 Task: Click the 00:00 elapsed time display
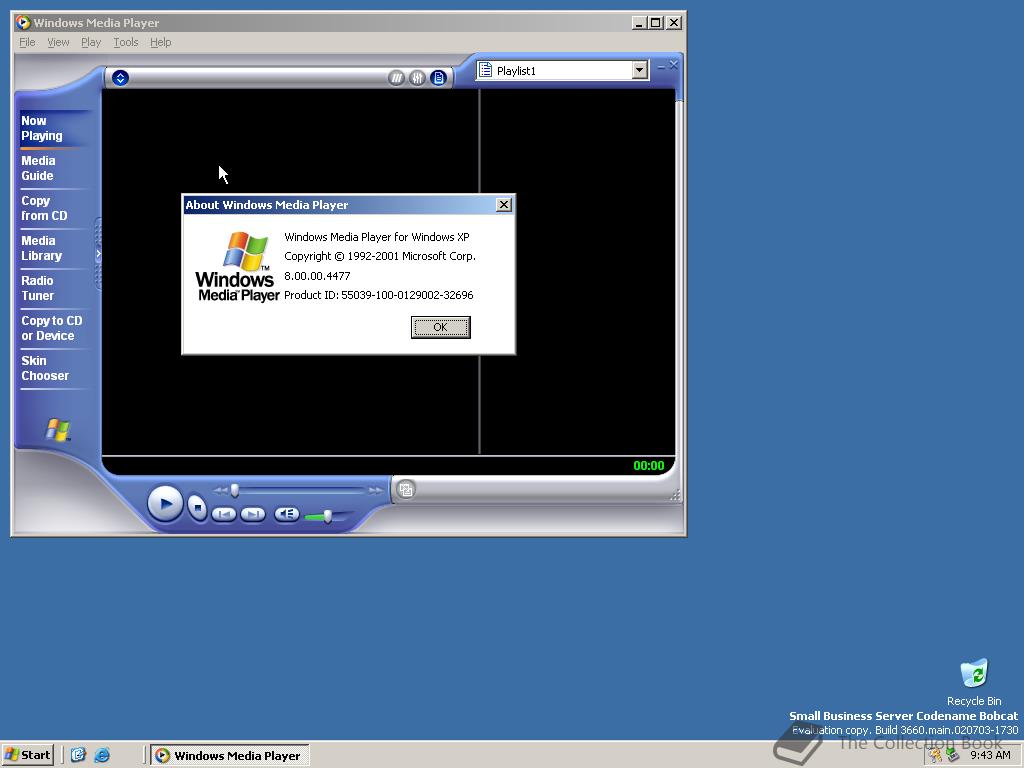(x=648, y=466)
